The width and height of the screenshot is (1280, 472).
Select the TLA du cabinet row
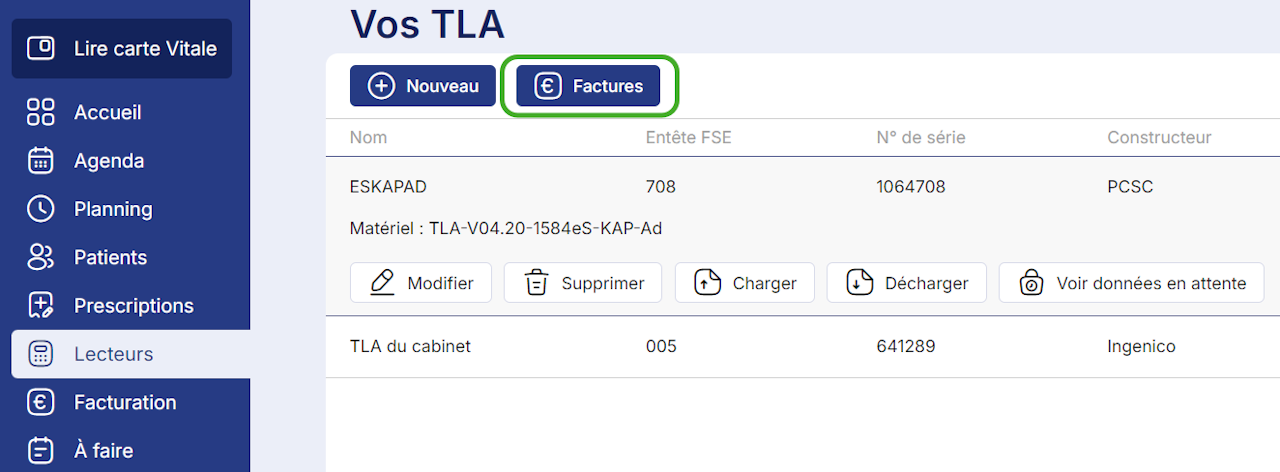[x=410, y=347]
